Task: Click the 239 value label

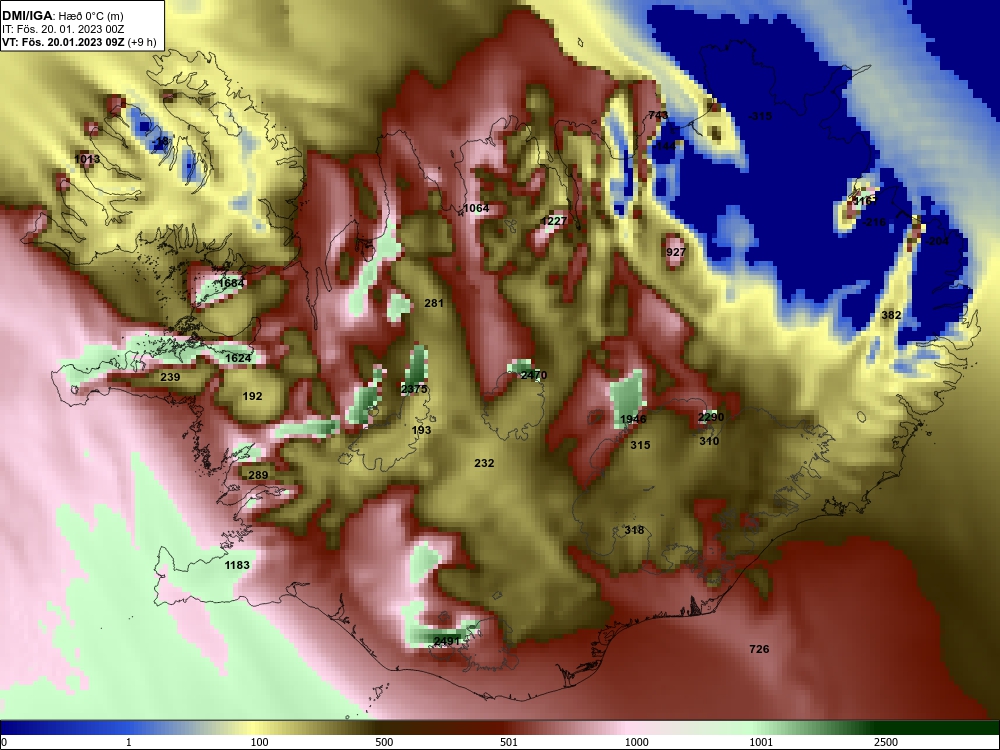Action: [x=170, y=378]
